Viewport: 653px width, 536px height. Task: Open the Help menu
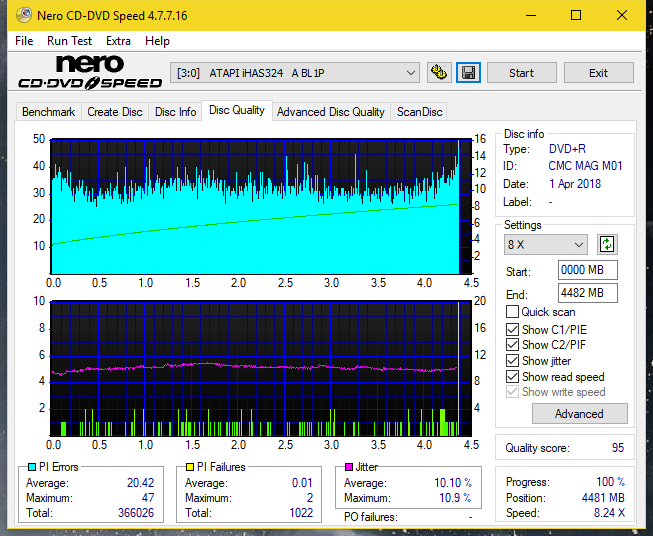157,41
